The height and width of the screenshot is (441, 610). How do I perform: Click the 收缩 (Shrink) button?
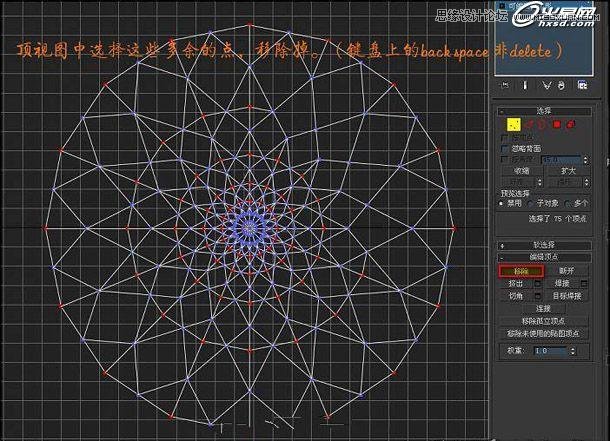521,171
